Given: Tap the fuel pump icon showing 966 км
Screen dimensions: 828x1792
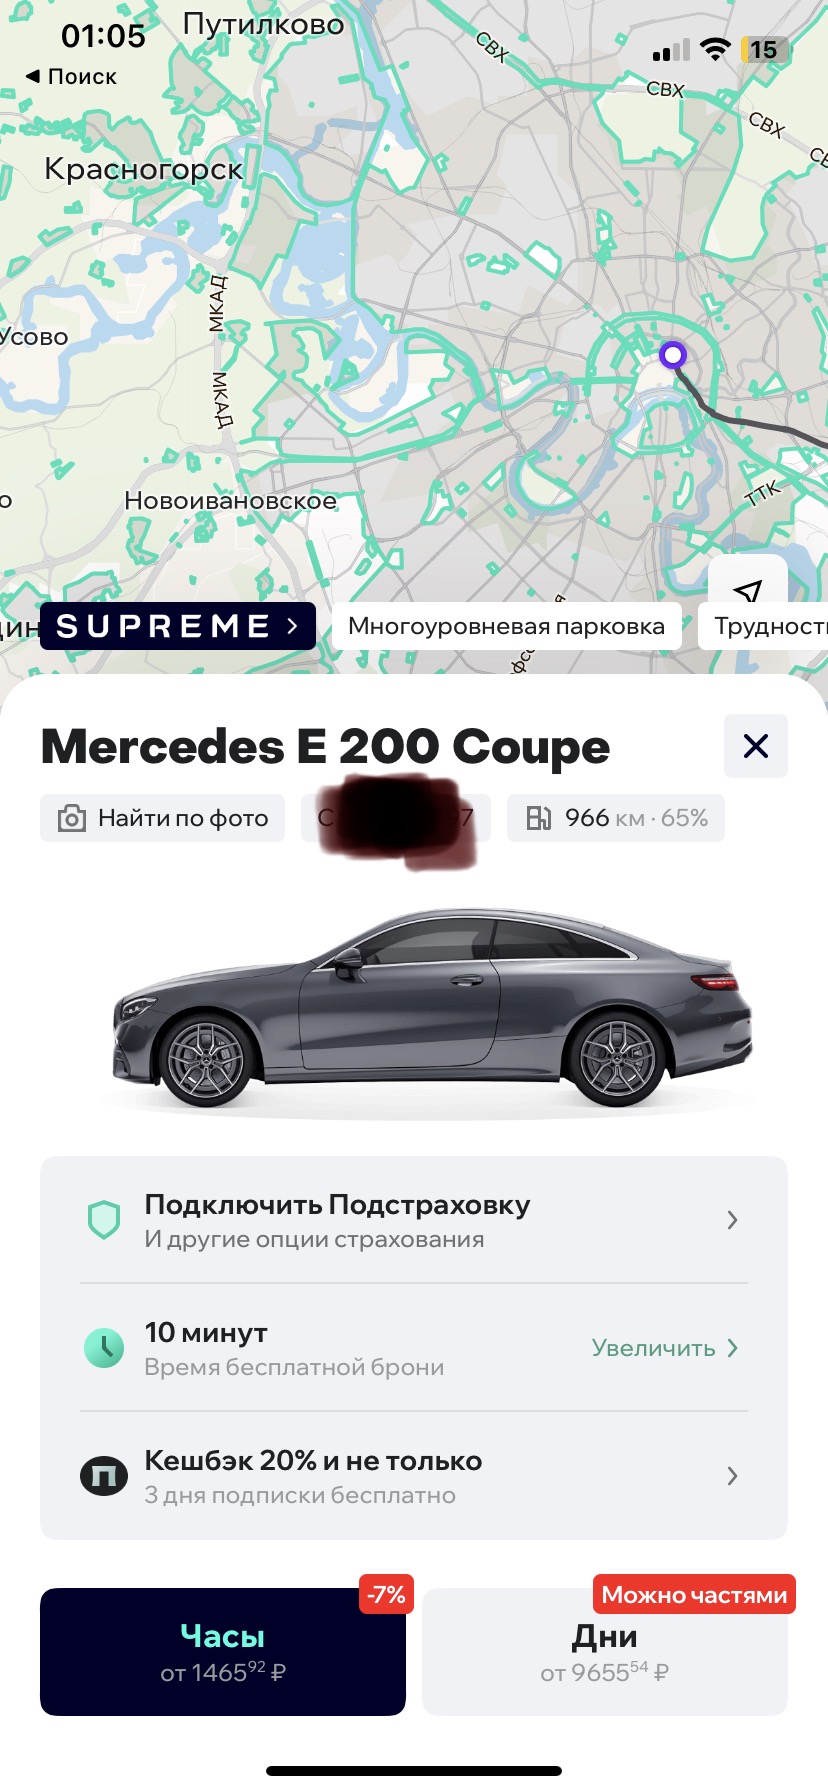Looking at the screenshot, I should coord(538,818).
